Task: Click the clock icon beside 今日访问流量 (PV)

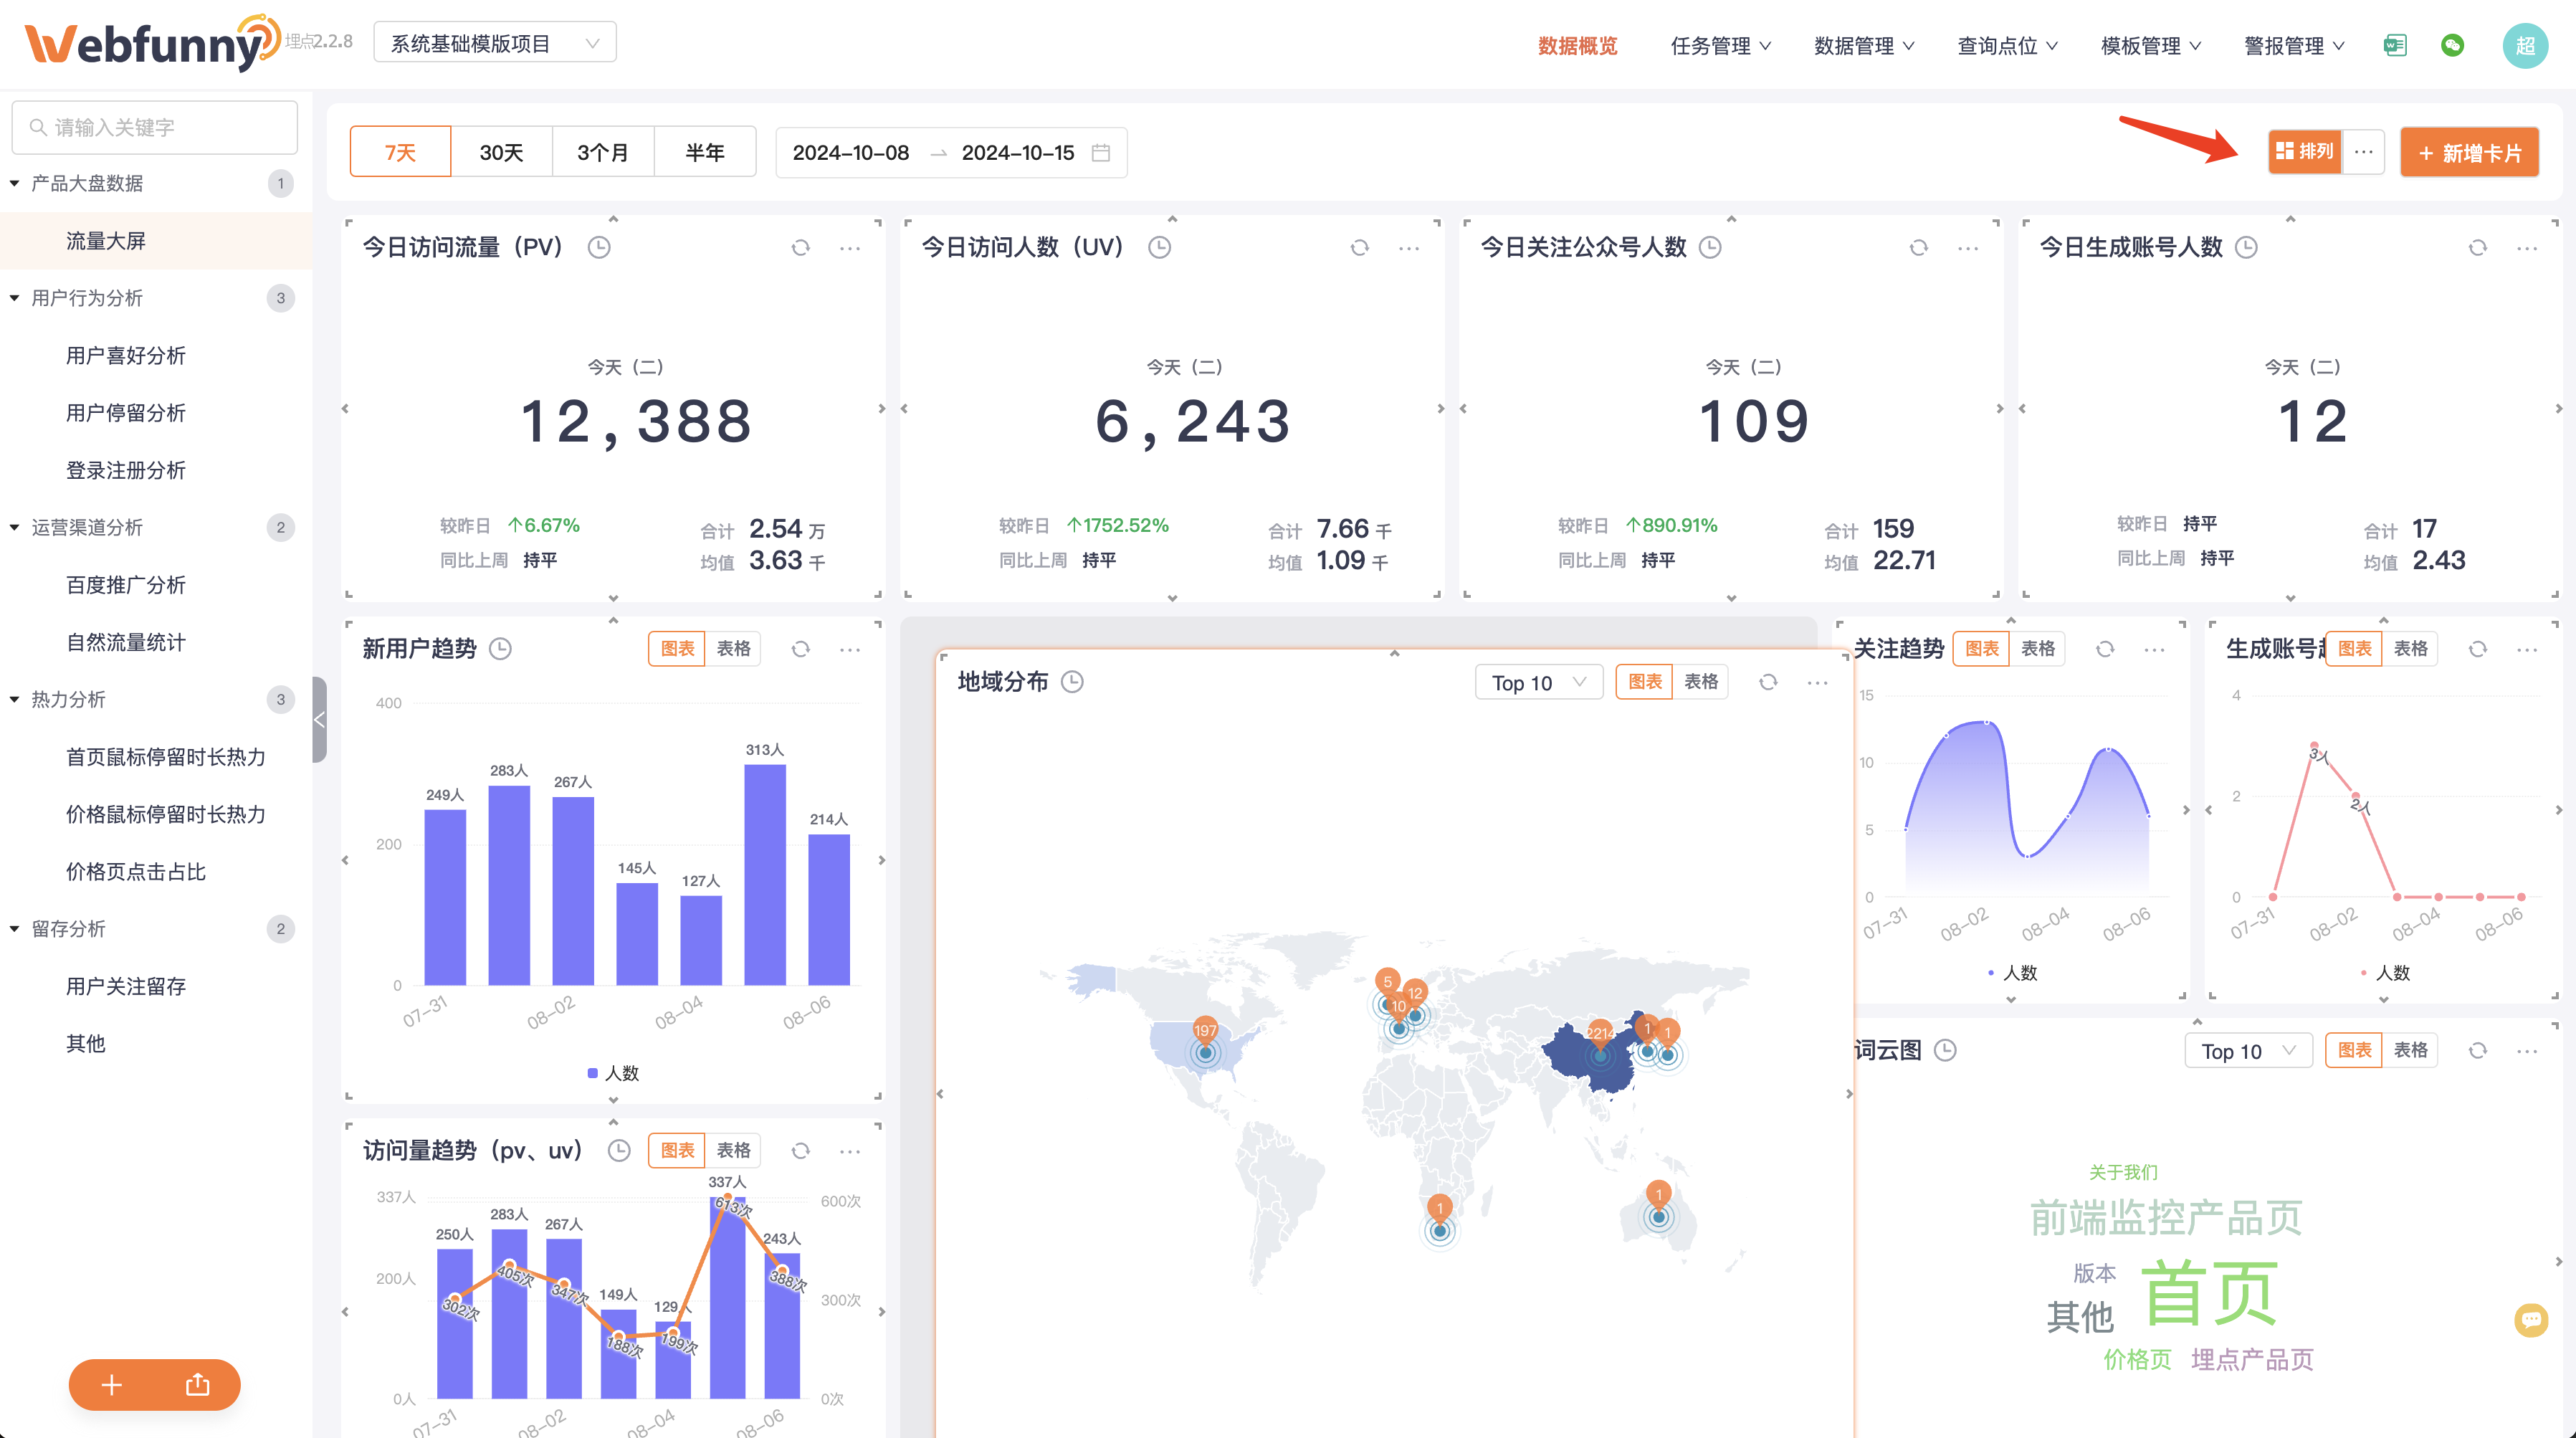Action: [599, 247]
